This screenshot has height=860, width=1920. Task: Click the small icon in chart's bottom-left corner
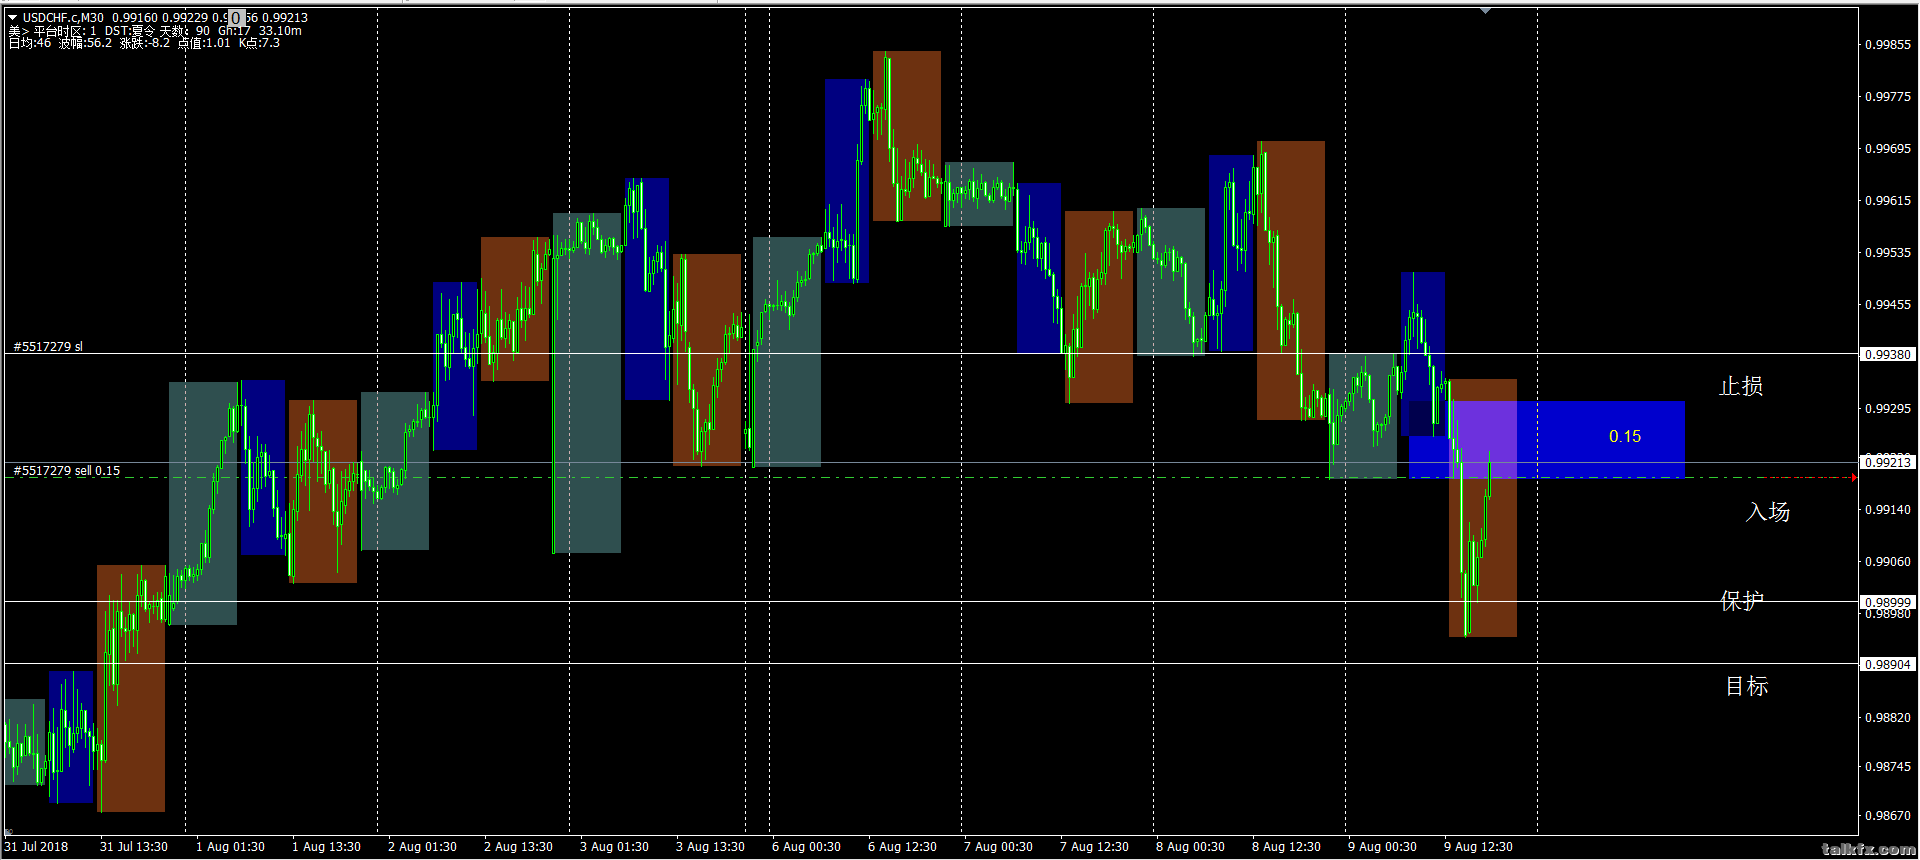(9, 832)
